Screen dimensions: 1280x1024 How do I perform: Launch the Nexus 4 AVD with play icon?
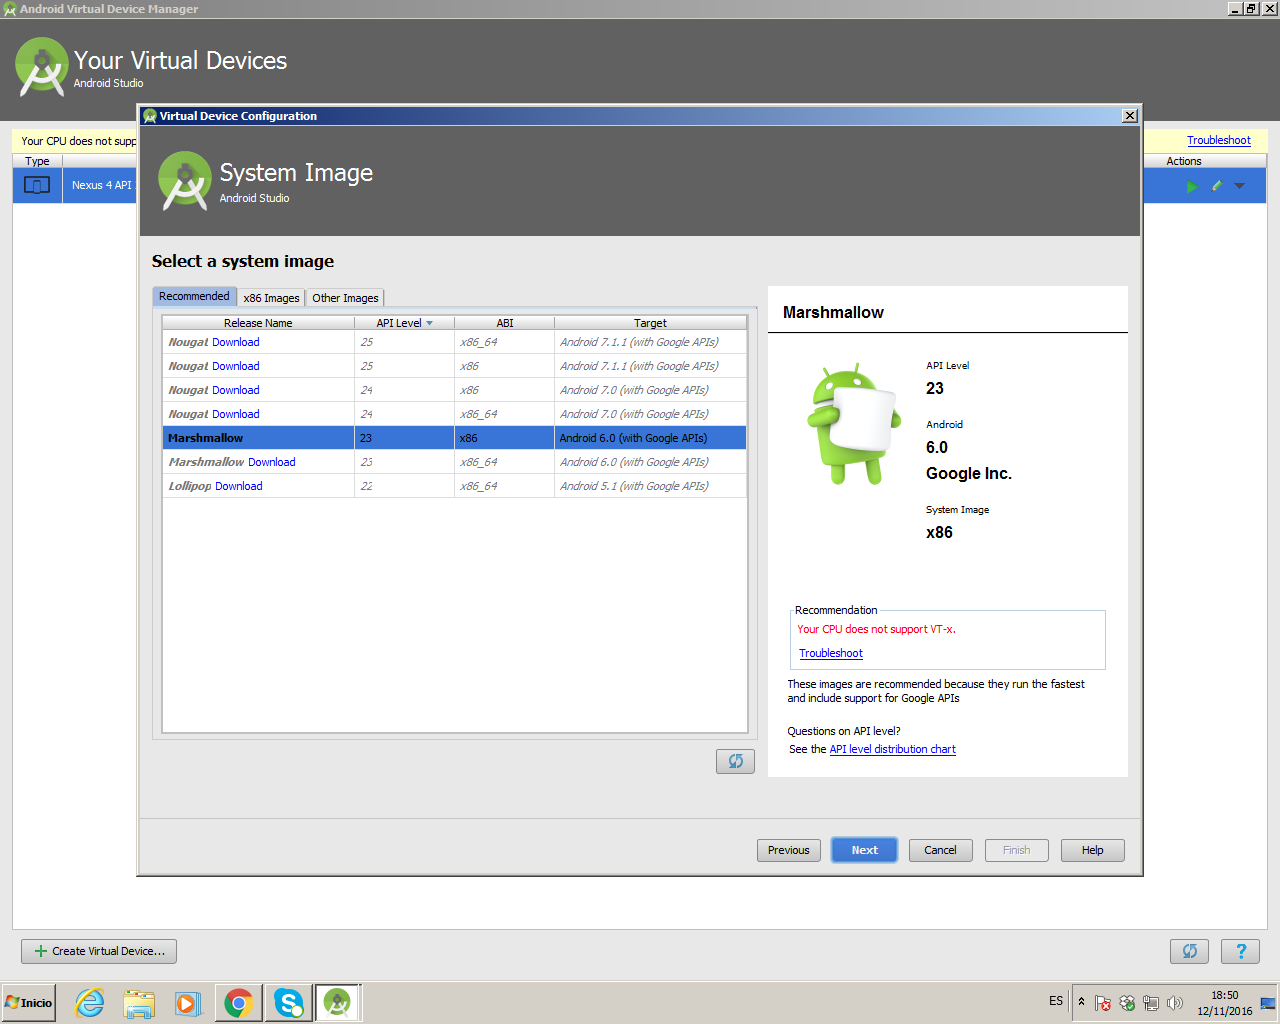(x=1192, y=186)
